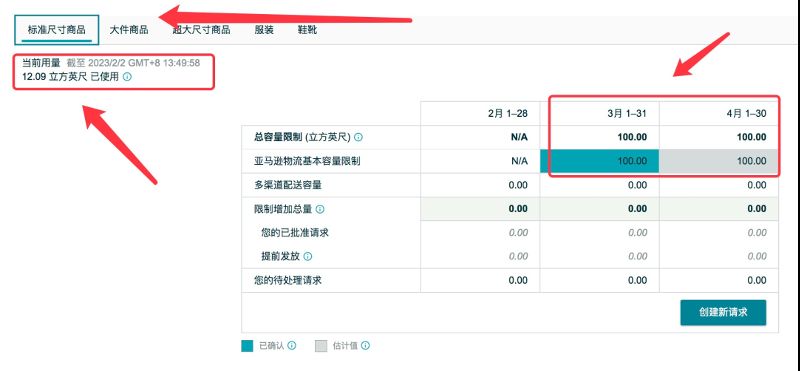Show info tooltip for 提前发放
This screenshot has width=800, height=371.
click(308, 257)
